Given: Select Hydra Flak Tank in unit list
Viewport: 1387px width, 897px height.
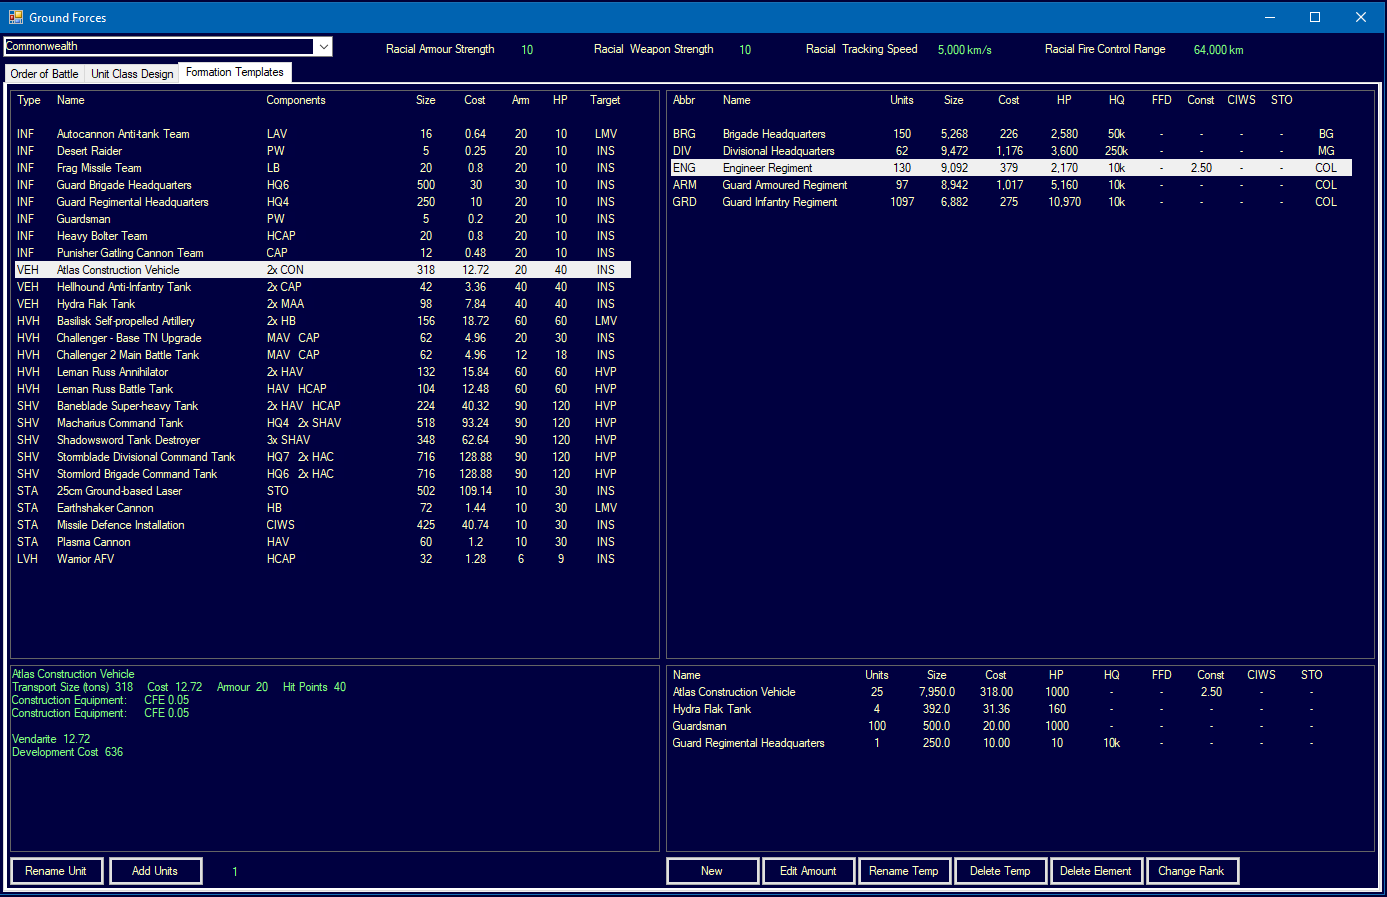Looking at the screenshot, I should 323,304.
